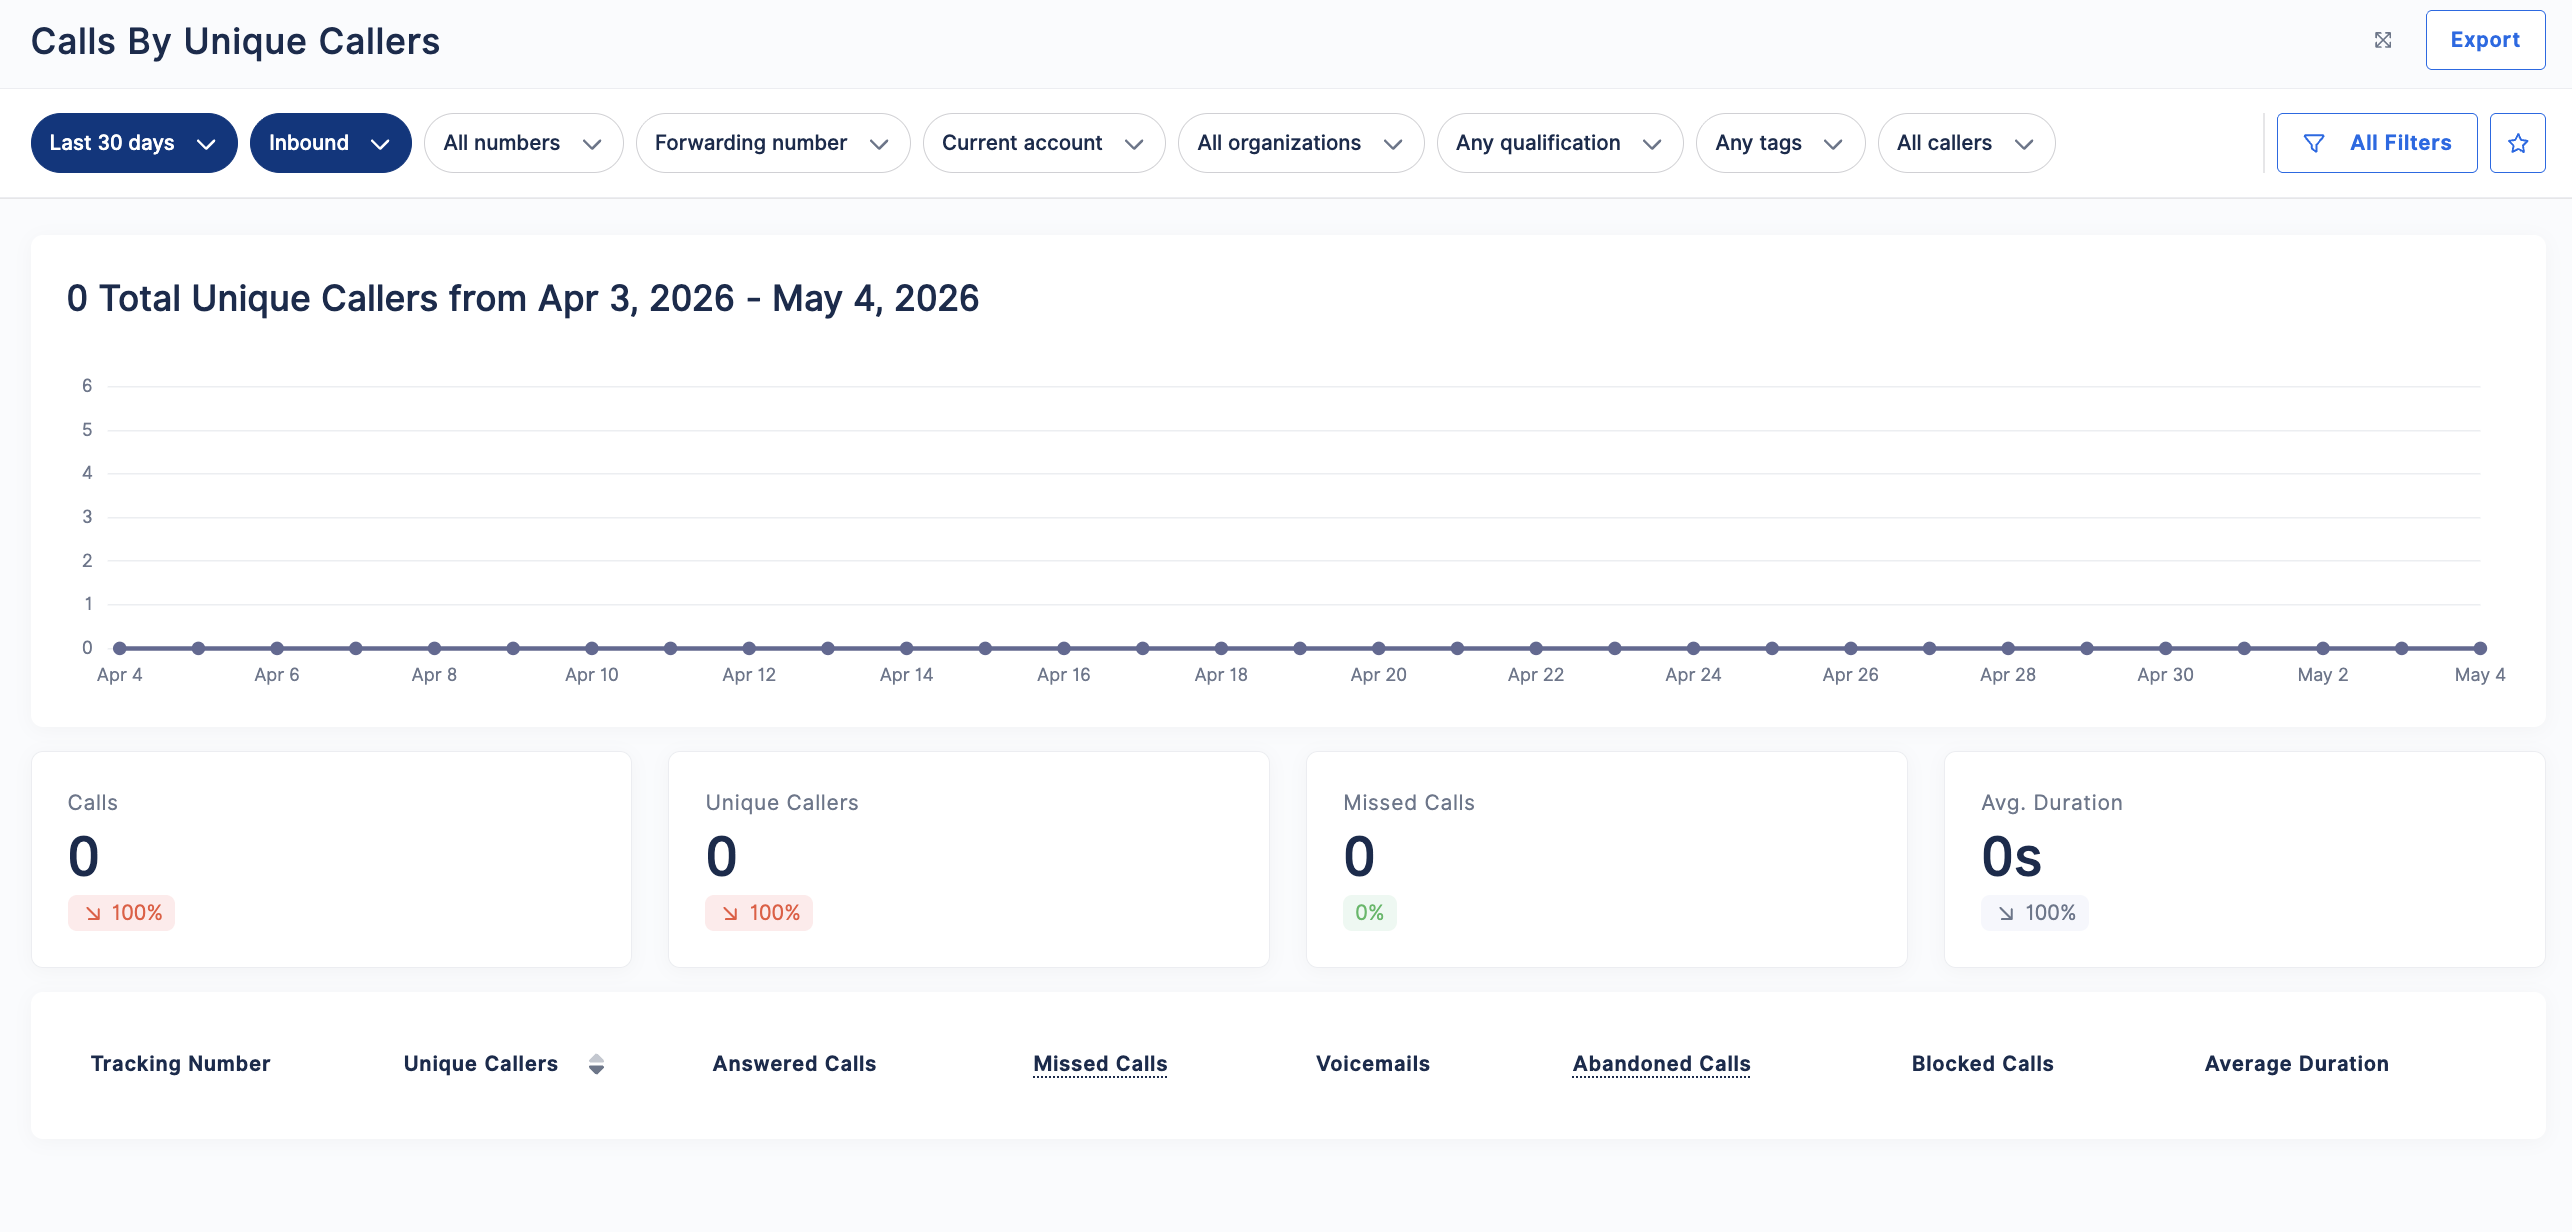The image size is (2572, 1232).
Task: Select the Apr 4 data point on chart
Action: pos(120,648)
